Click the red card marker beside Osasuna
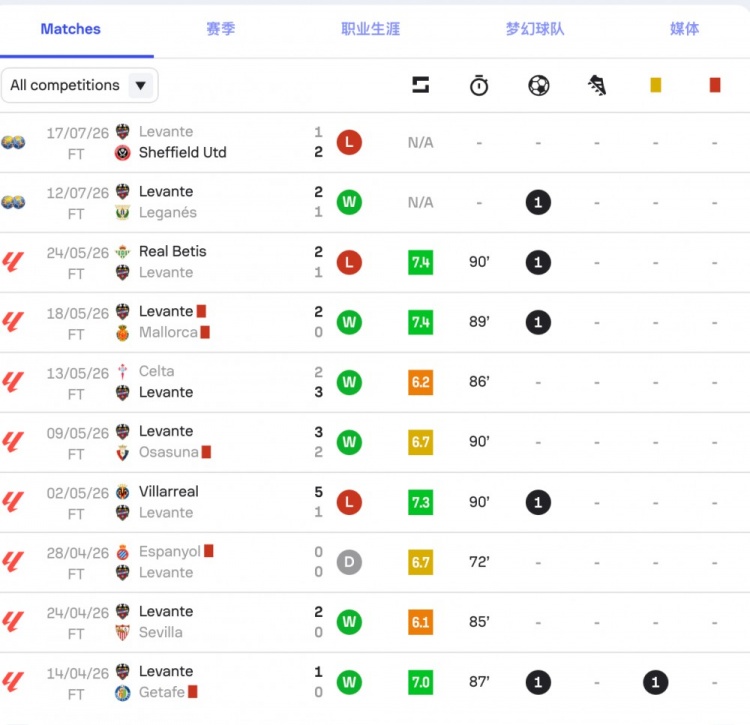 pos(206,452)
